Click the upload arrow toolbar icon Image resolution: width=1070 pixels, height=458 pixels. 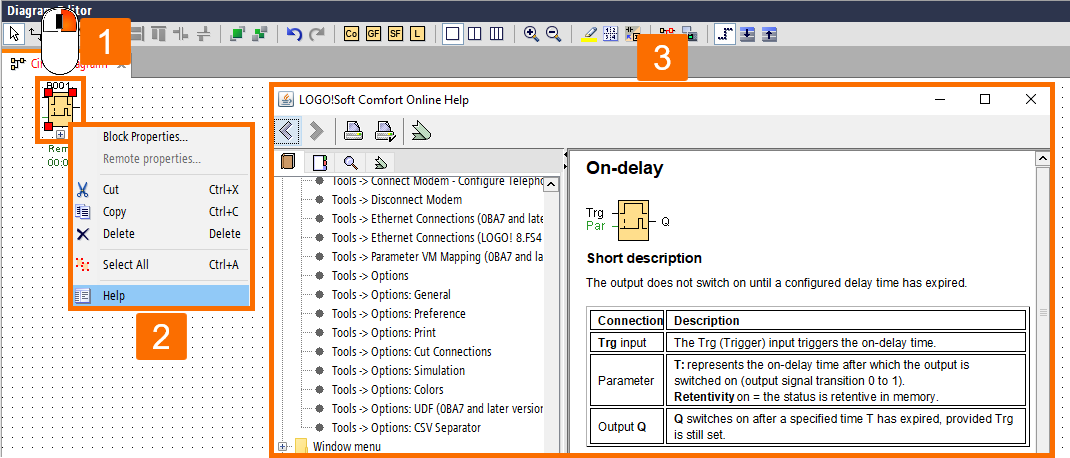pos(769,33)
